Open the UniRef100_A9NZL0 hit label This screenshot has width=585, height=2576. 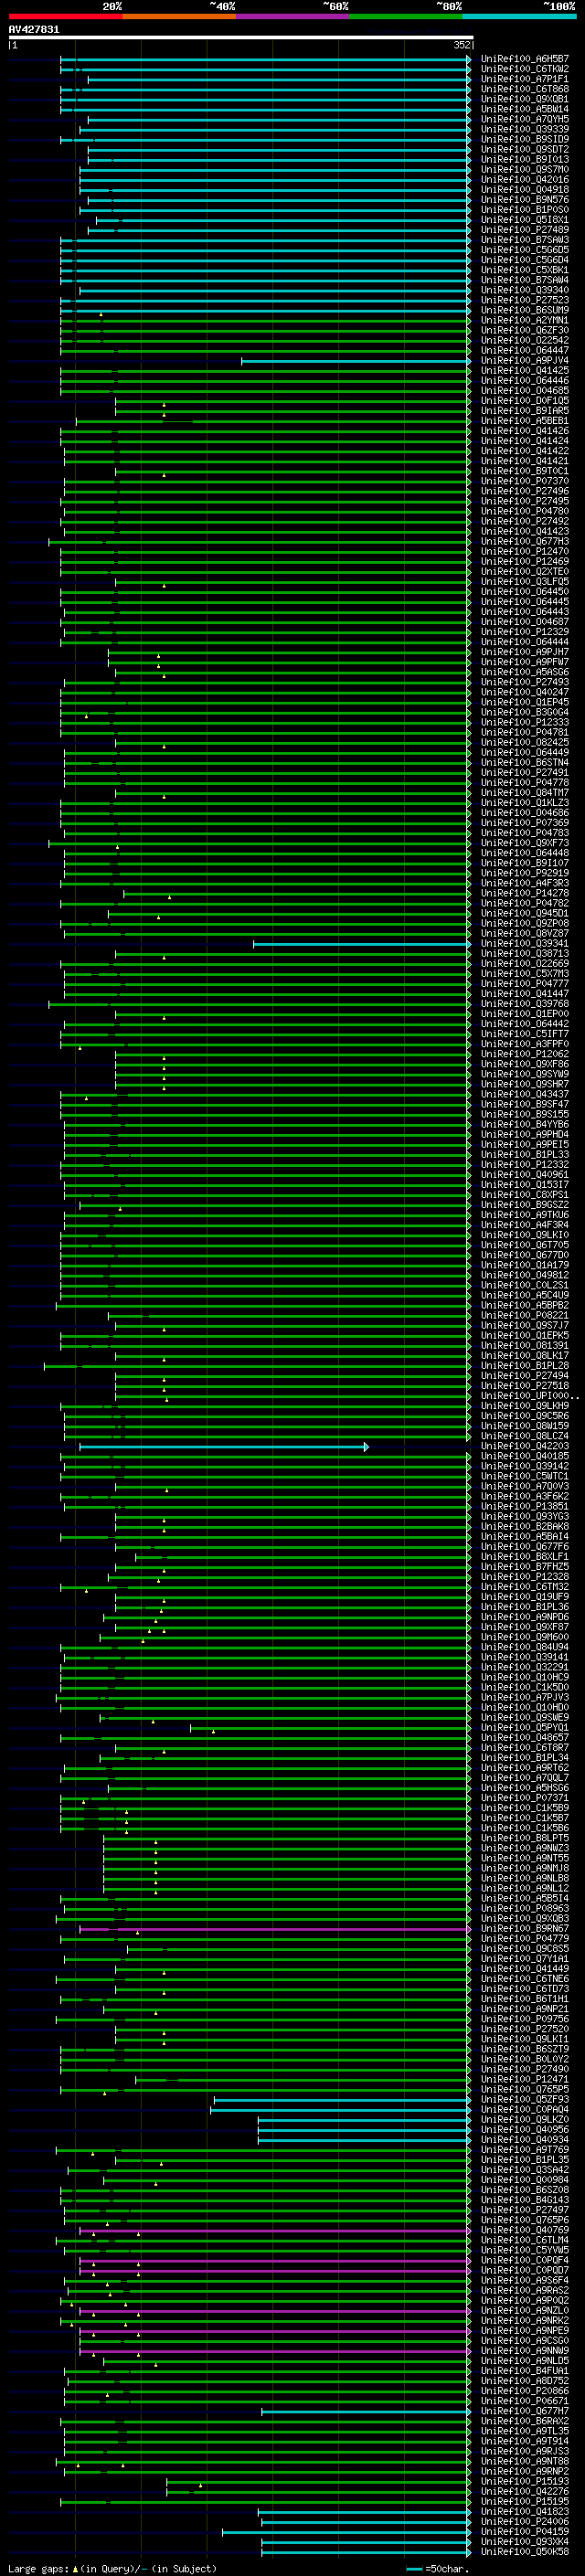(525, 2311)
